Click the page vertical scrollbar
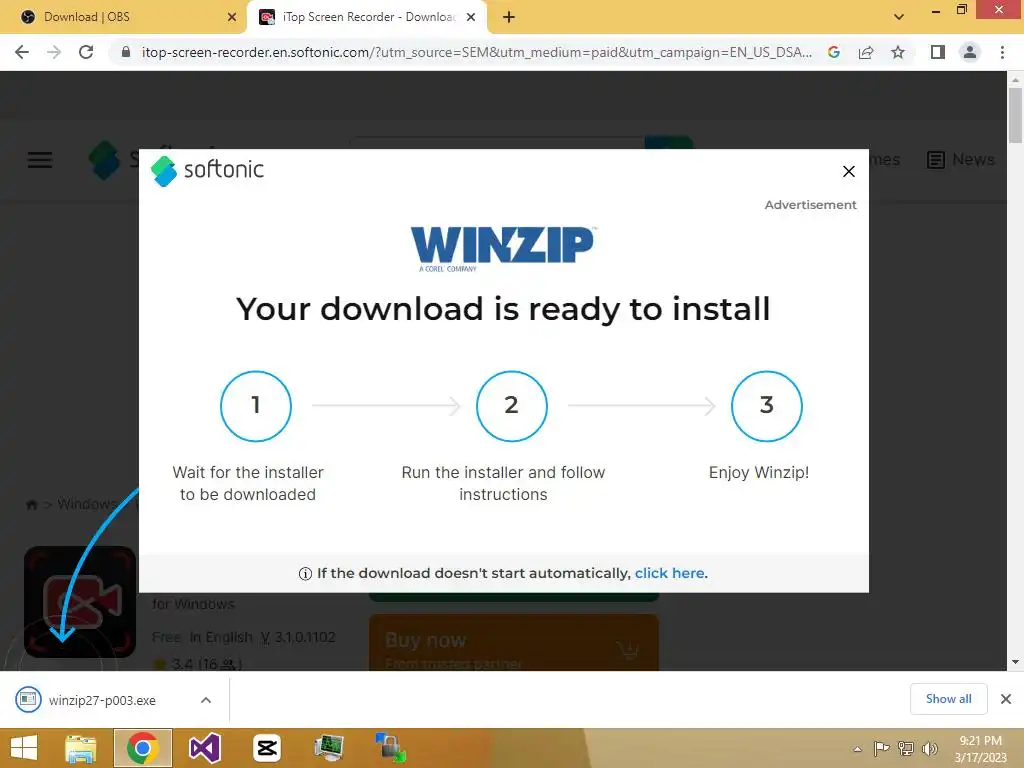This screenshot has height=768, width=1024. [1015, 115]
